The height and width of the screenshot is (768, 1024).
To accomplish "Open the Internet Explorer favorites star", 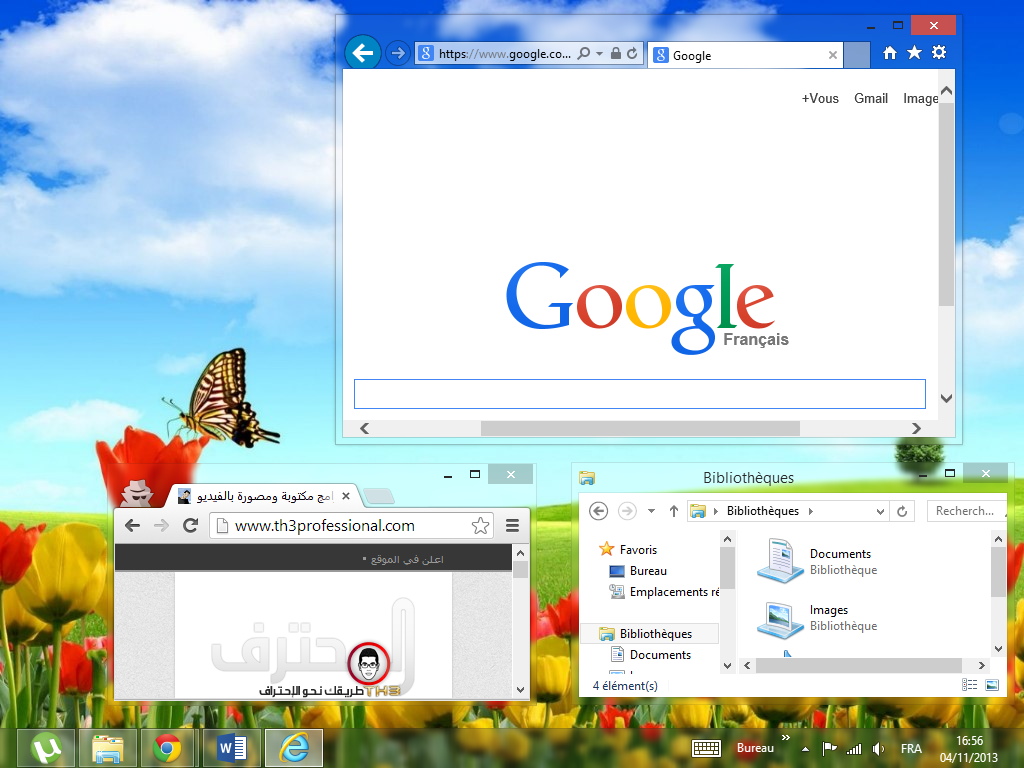I will tap(914, 53).
